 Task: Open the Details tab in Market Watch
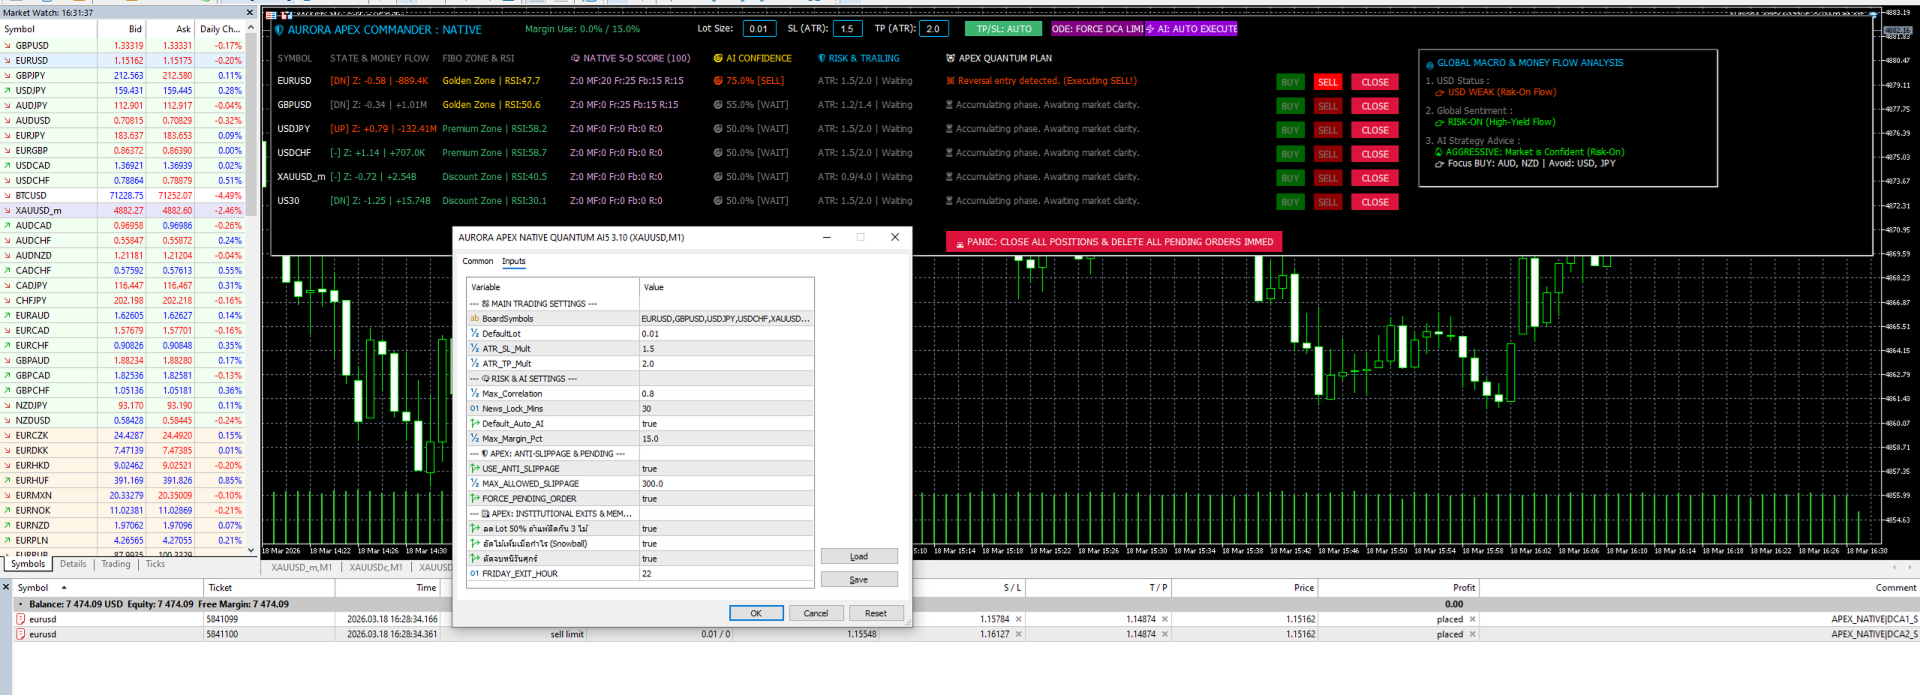pyautogui.click(x=73, y=564)
